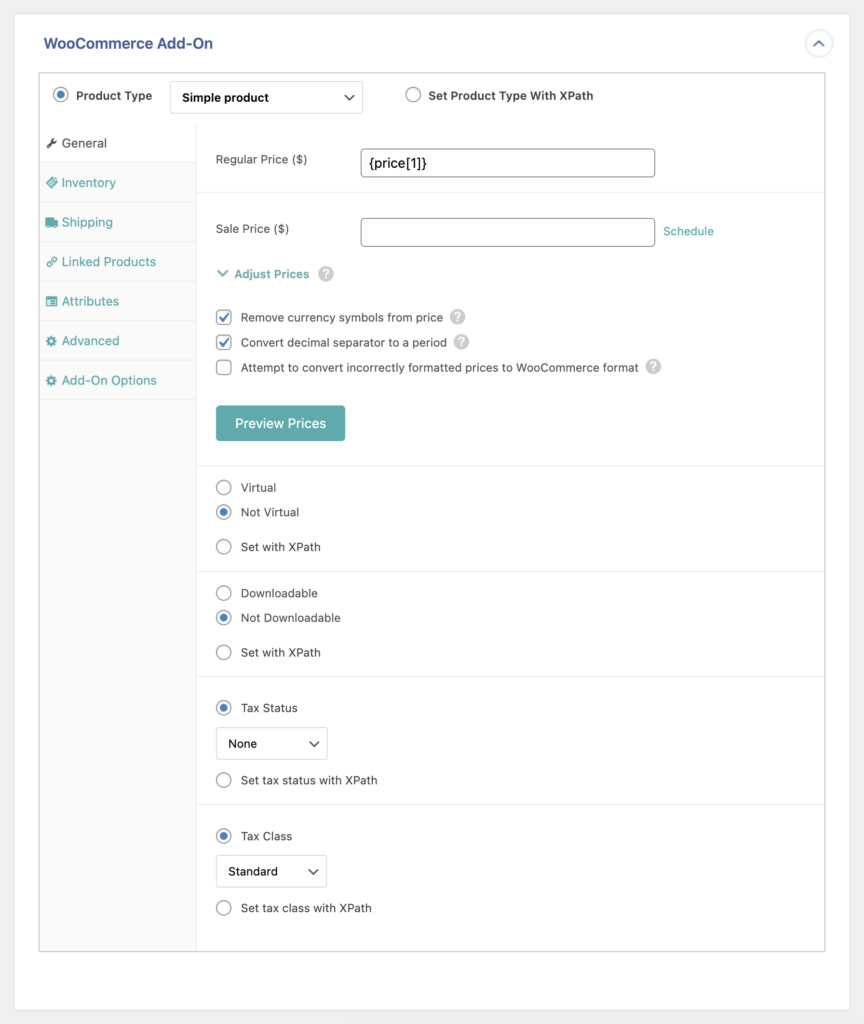
Task: Click the Preview Prices button
Action: [280, 423]
